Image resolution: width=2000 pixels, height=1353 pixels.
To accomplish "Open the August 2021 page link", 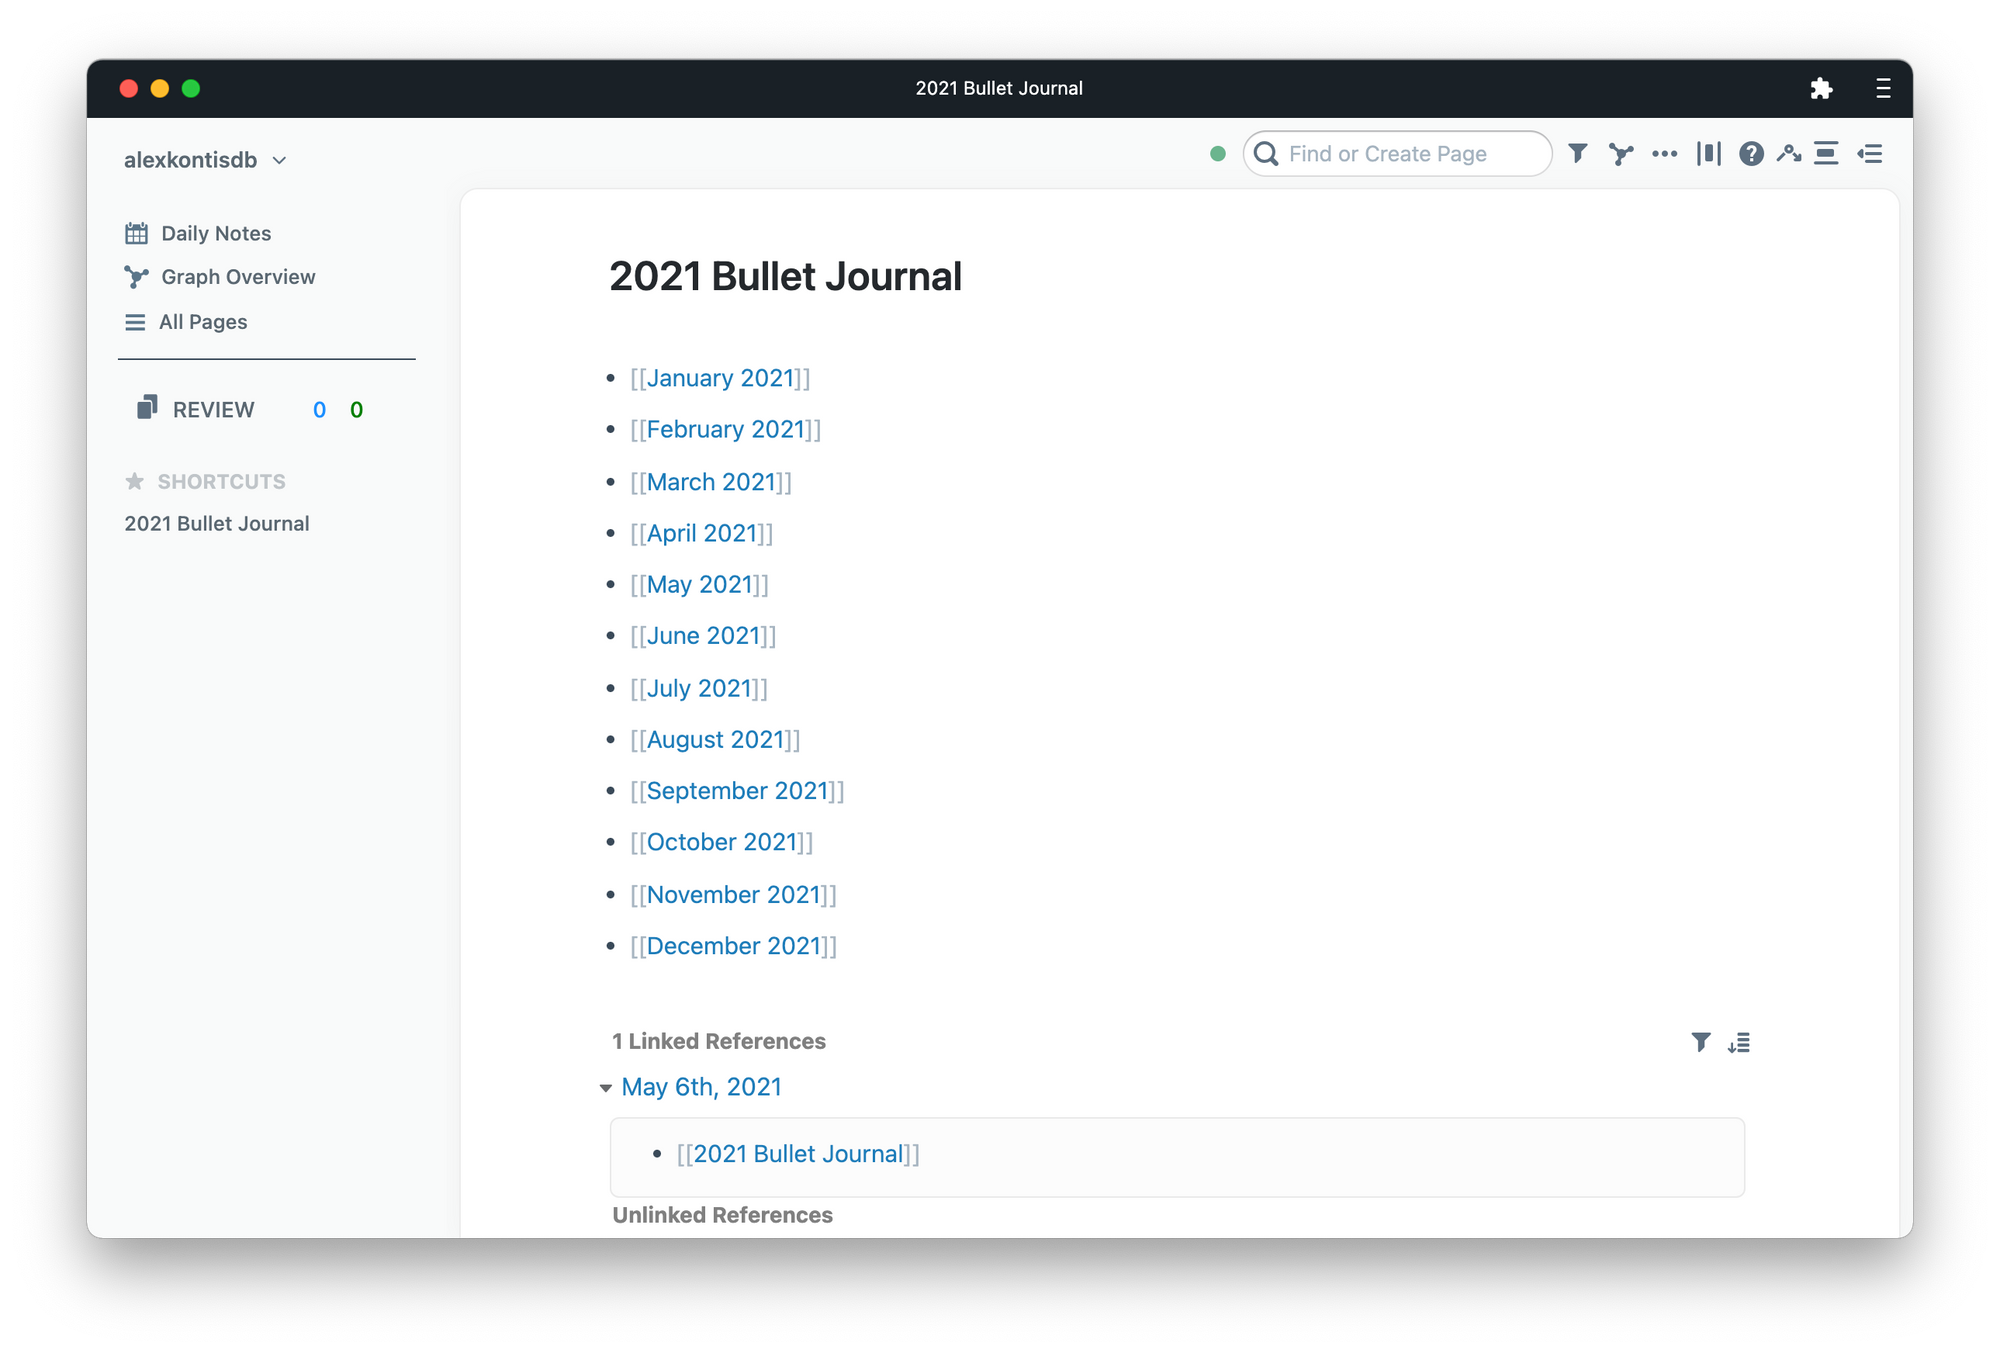I will [x=715, y=739].
